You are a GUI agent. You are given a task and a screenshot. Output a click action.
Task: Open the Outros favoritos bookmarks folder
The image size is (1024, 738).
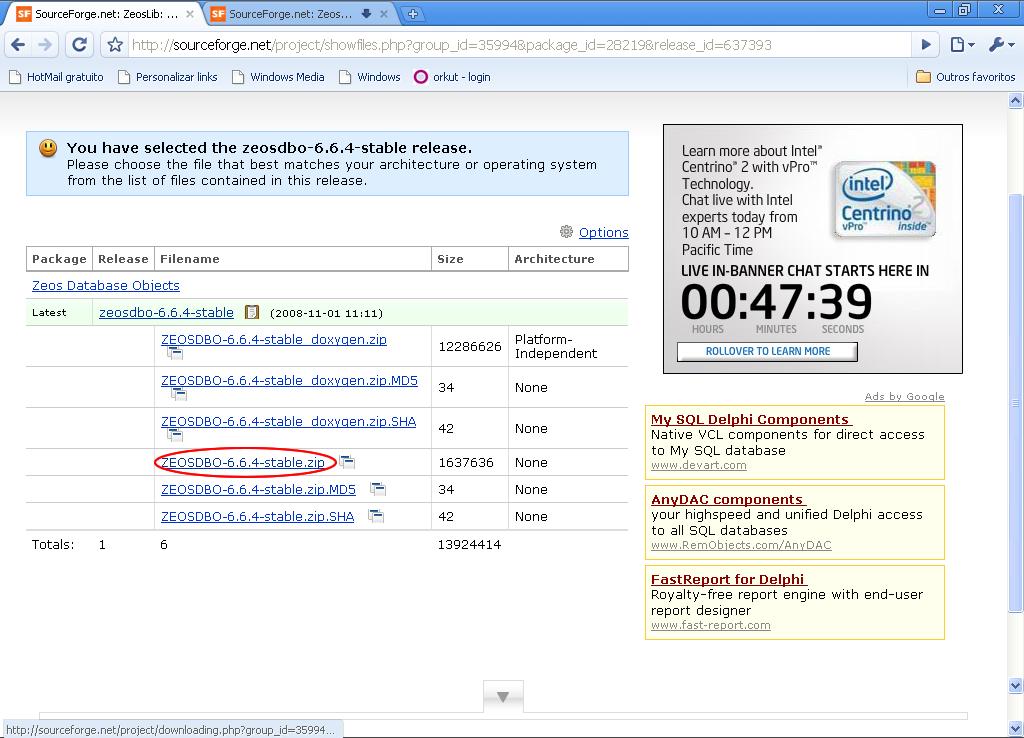965,77
